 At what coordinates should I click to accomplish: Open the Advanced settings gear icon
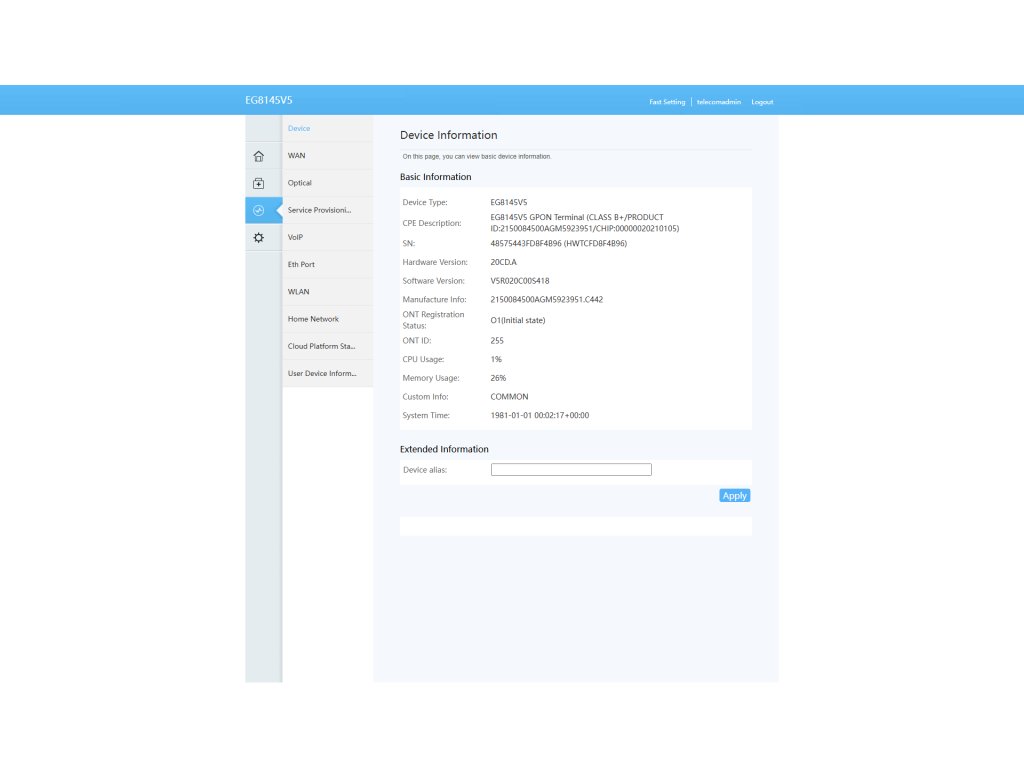pyautogui.click(x=258, y=237)
